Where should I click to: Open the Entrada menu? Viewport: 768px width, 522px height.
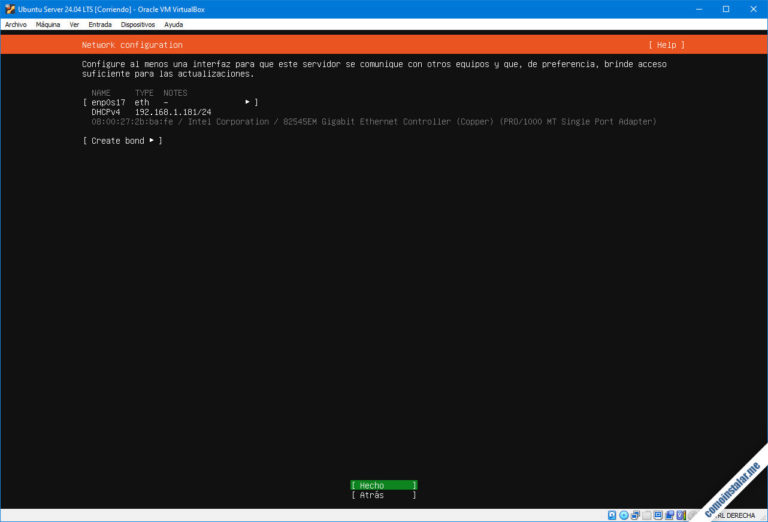click(100, 24)
